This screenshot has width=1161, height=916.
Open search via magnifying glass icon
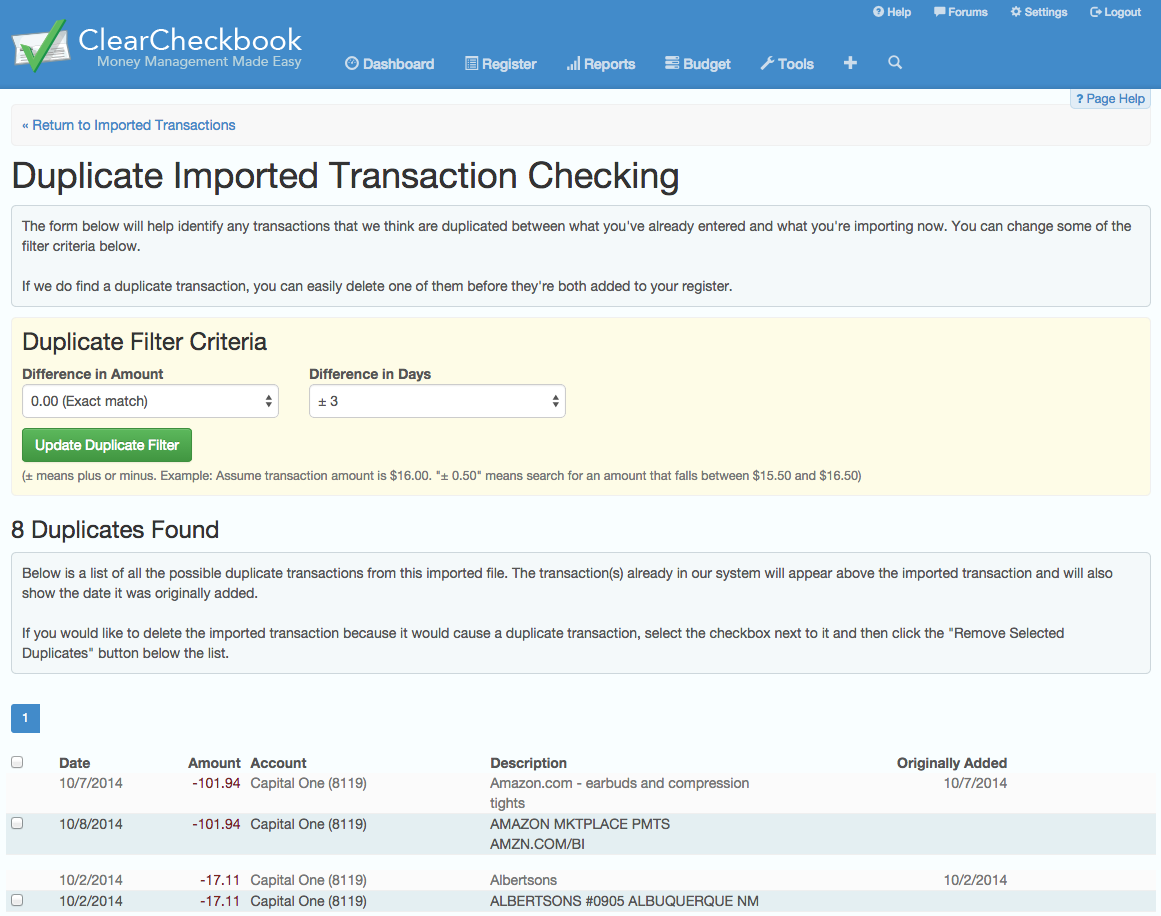(x=895, y=63)
